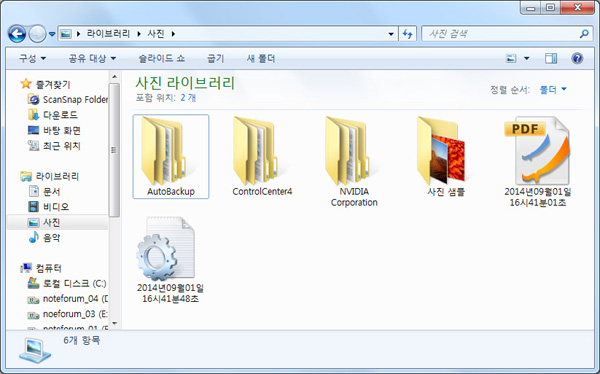Open the address bar history dropdown
Screen dimensions: 600x374
click(x=391, y=34)
